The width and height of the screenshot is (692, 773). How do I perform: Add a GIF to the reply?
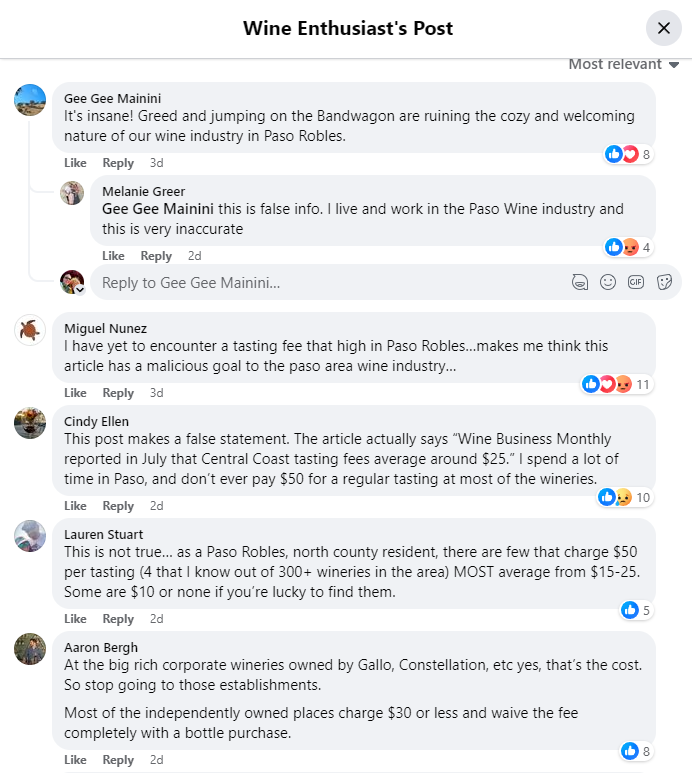635,283
